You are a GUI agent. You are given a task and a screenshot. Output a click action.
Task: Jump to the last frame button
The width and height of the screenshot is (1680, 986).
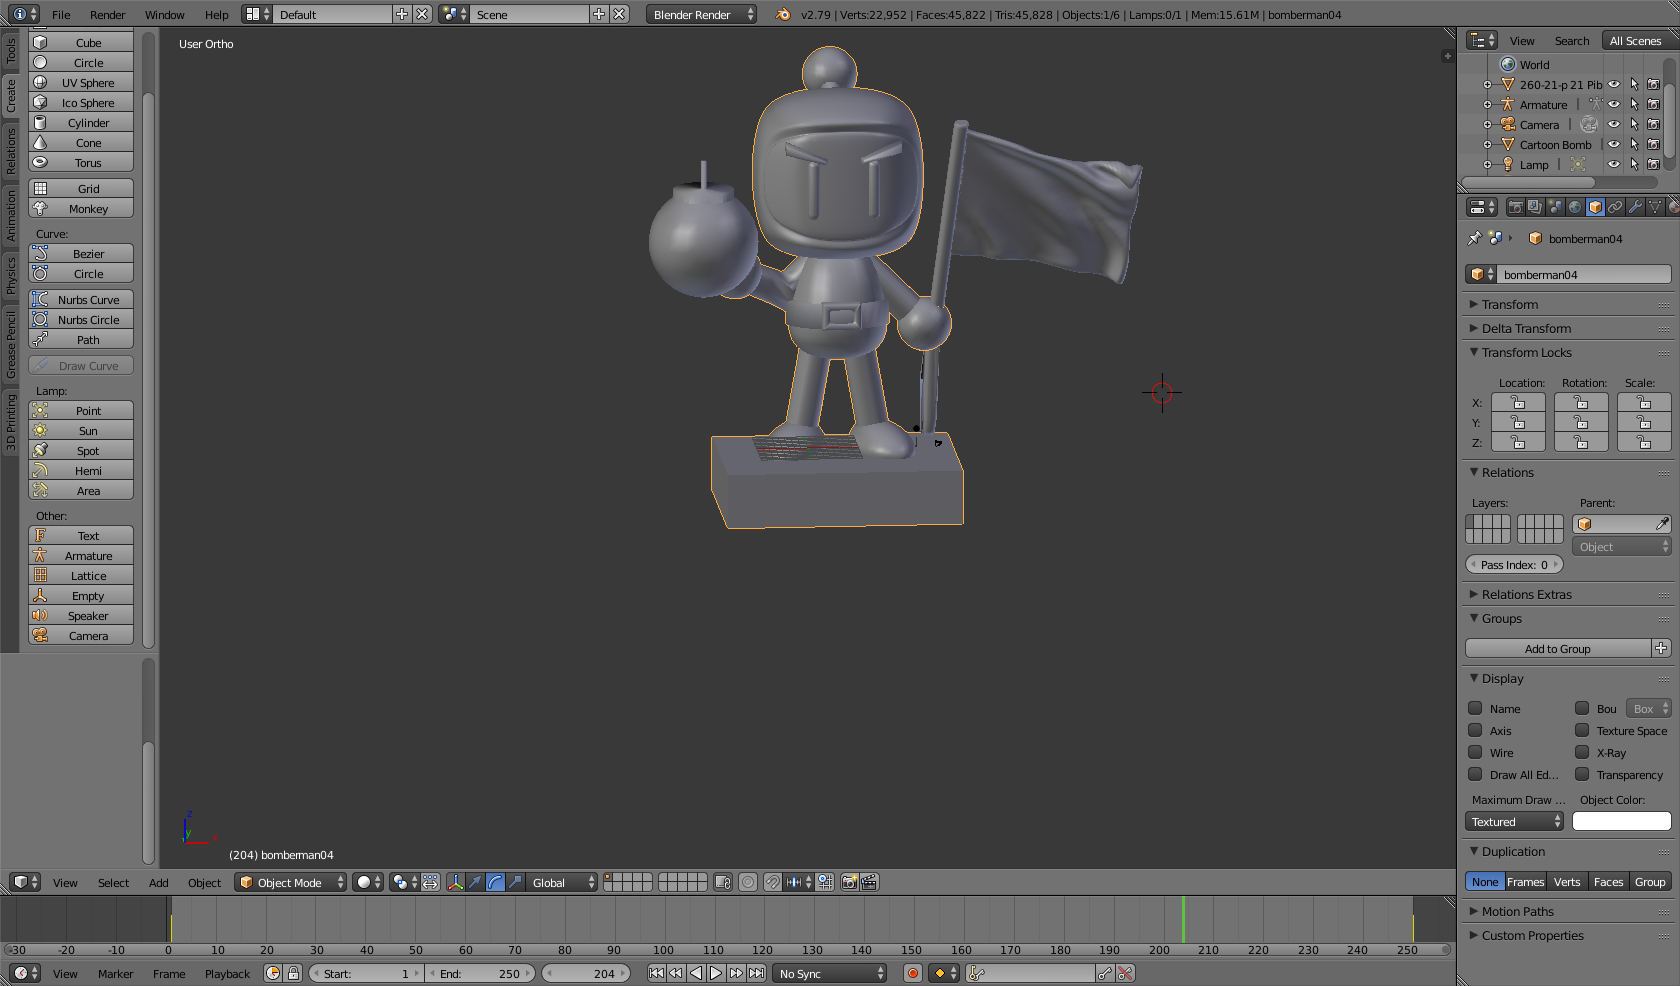click(x=757, y=973)
